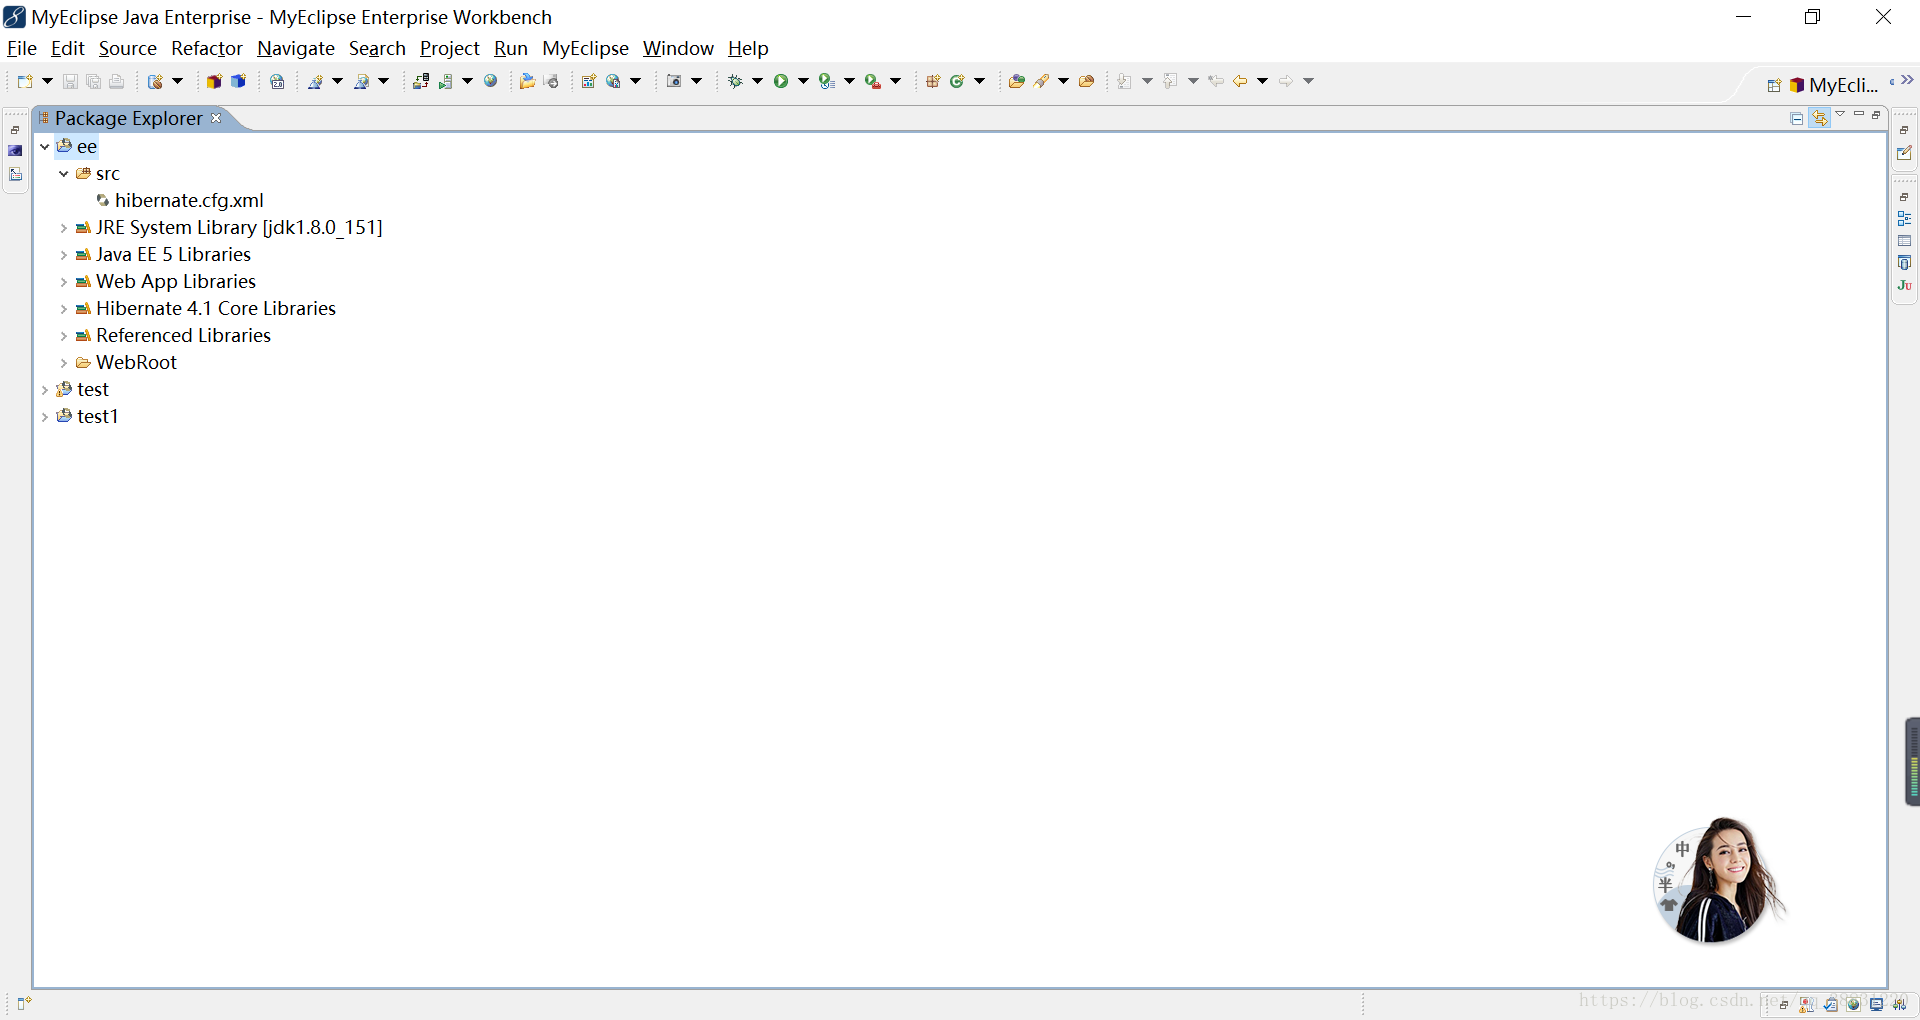Screen dimensions: 1920x1020
Task: Open the Run configurations dropdown arrow
Action: (x=803, y=81)
